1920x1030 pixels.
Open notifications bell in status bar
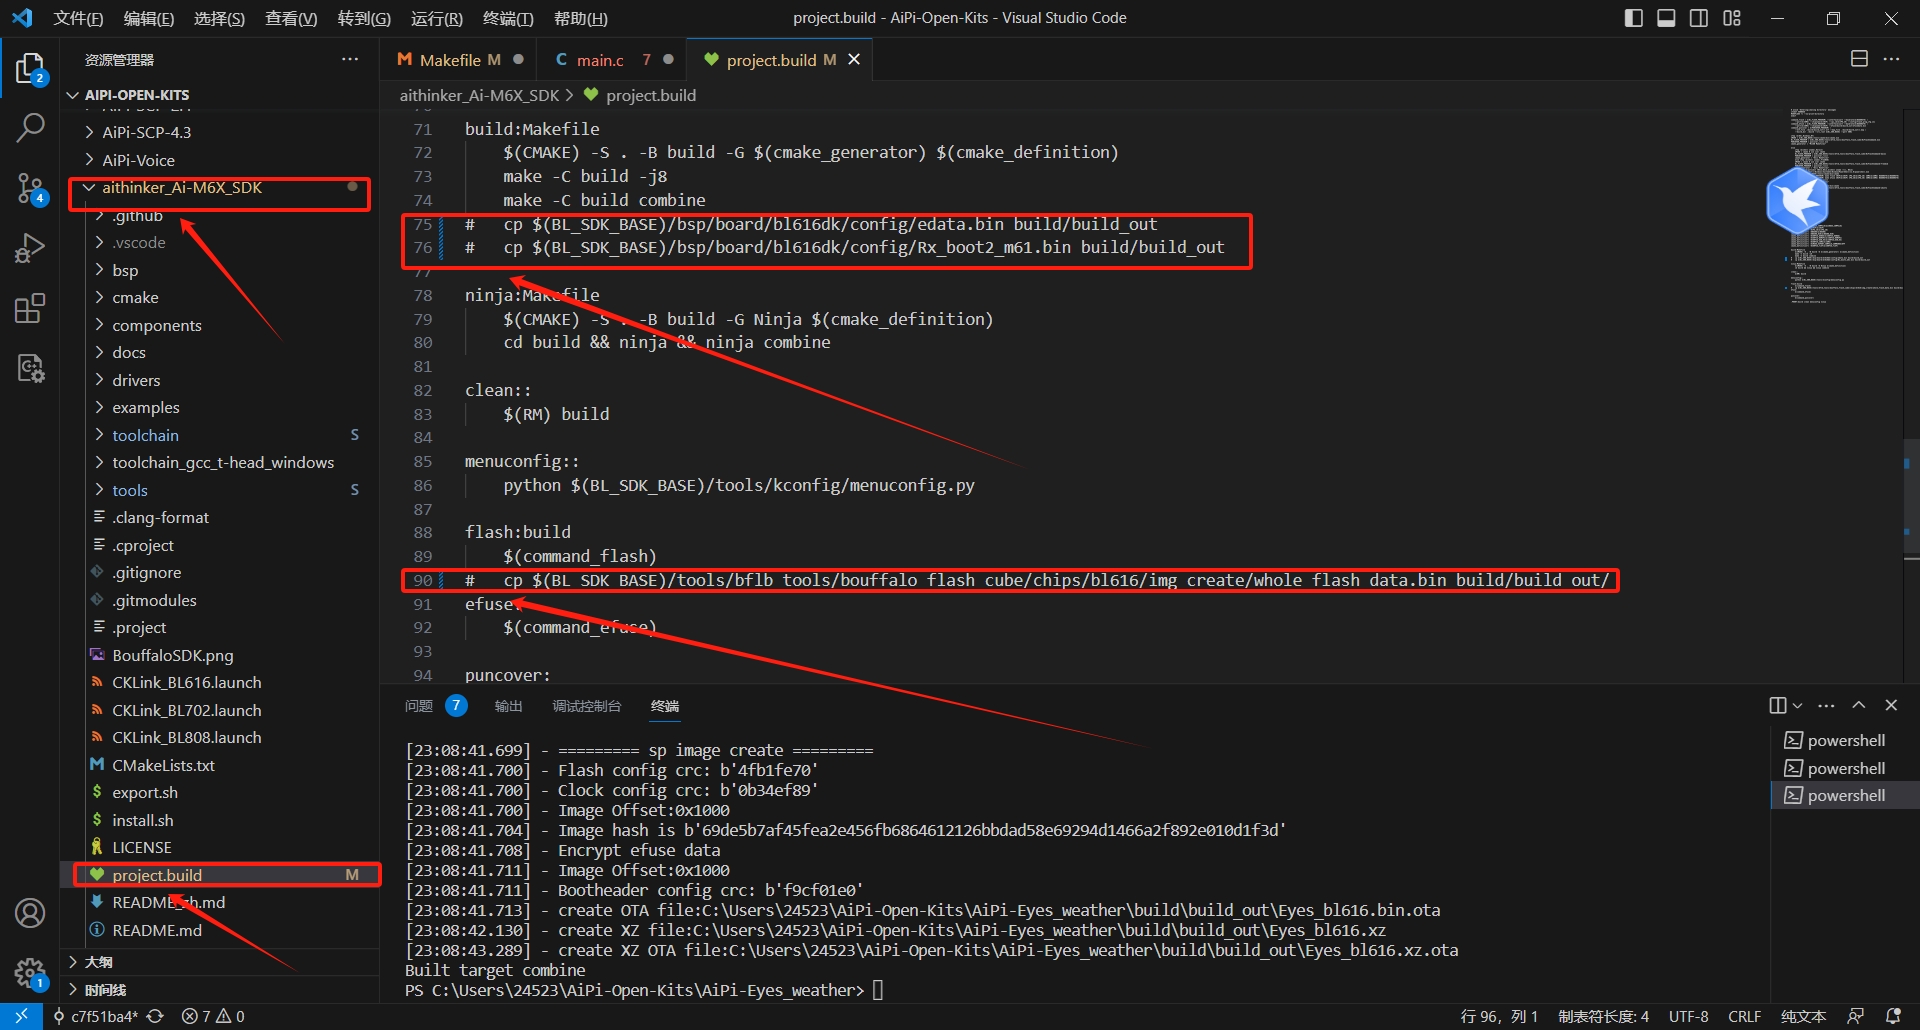[x=1893, y=1016]
